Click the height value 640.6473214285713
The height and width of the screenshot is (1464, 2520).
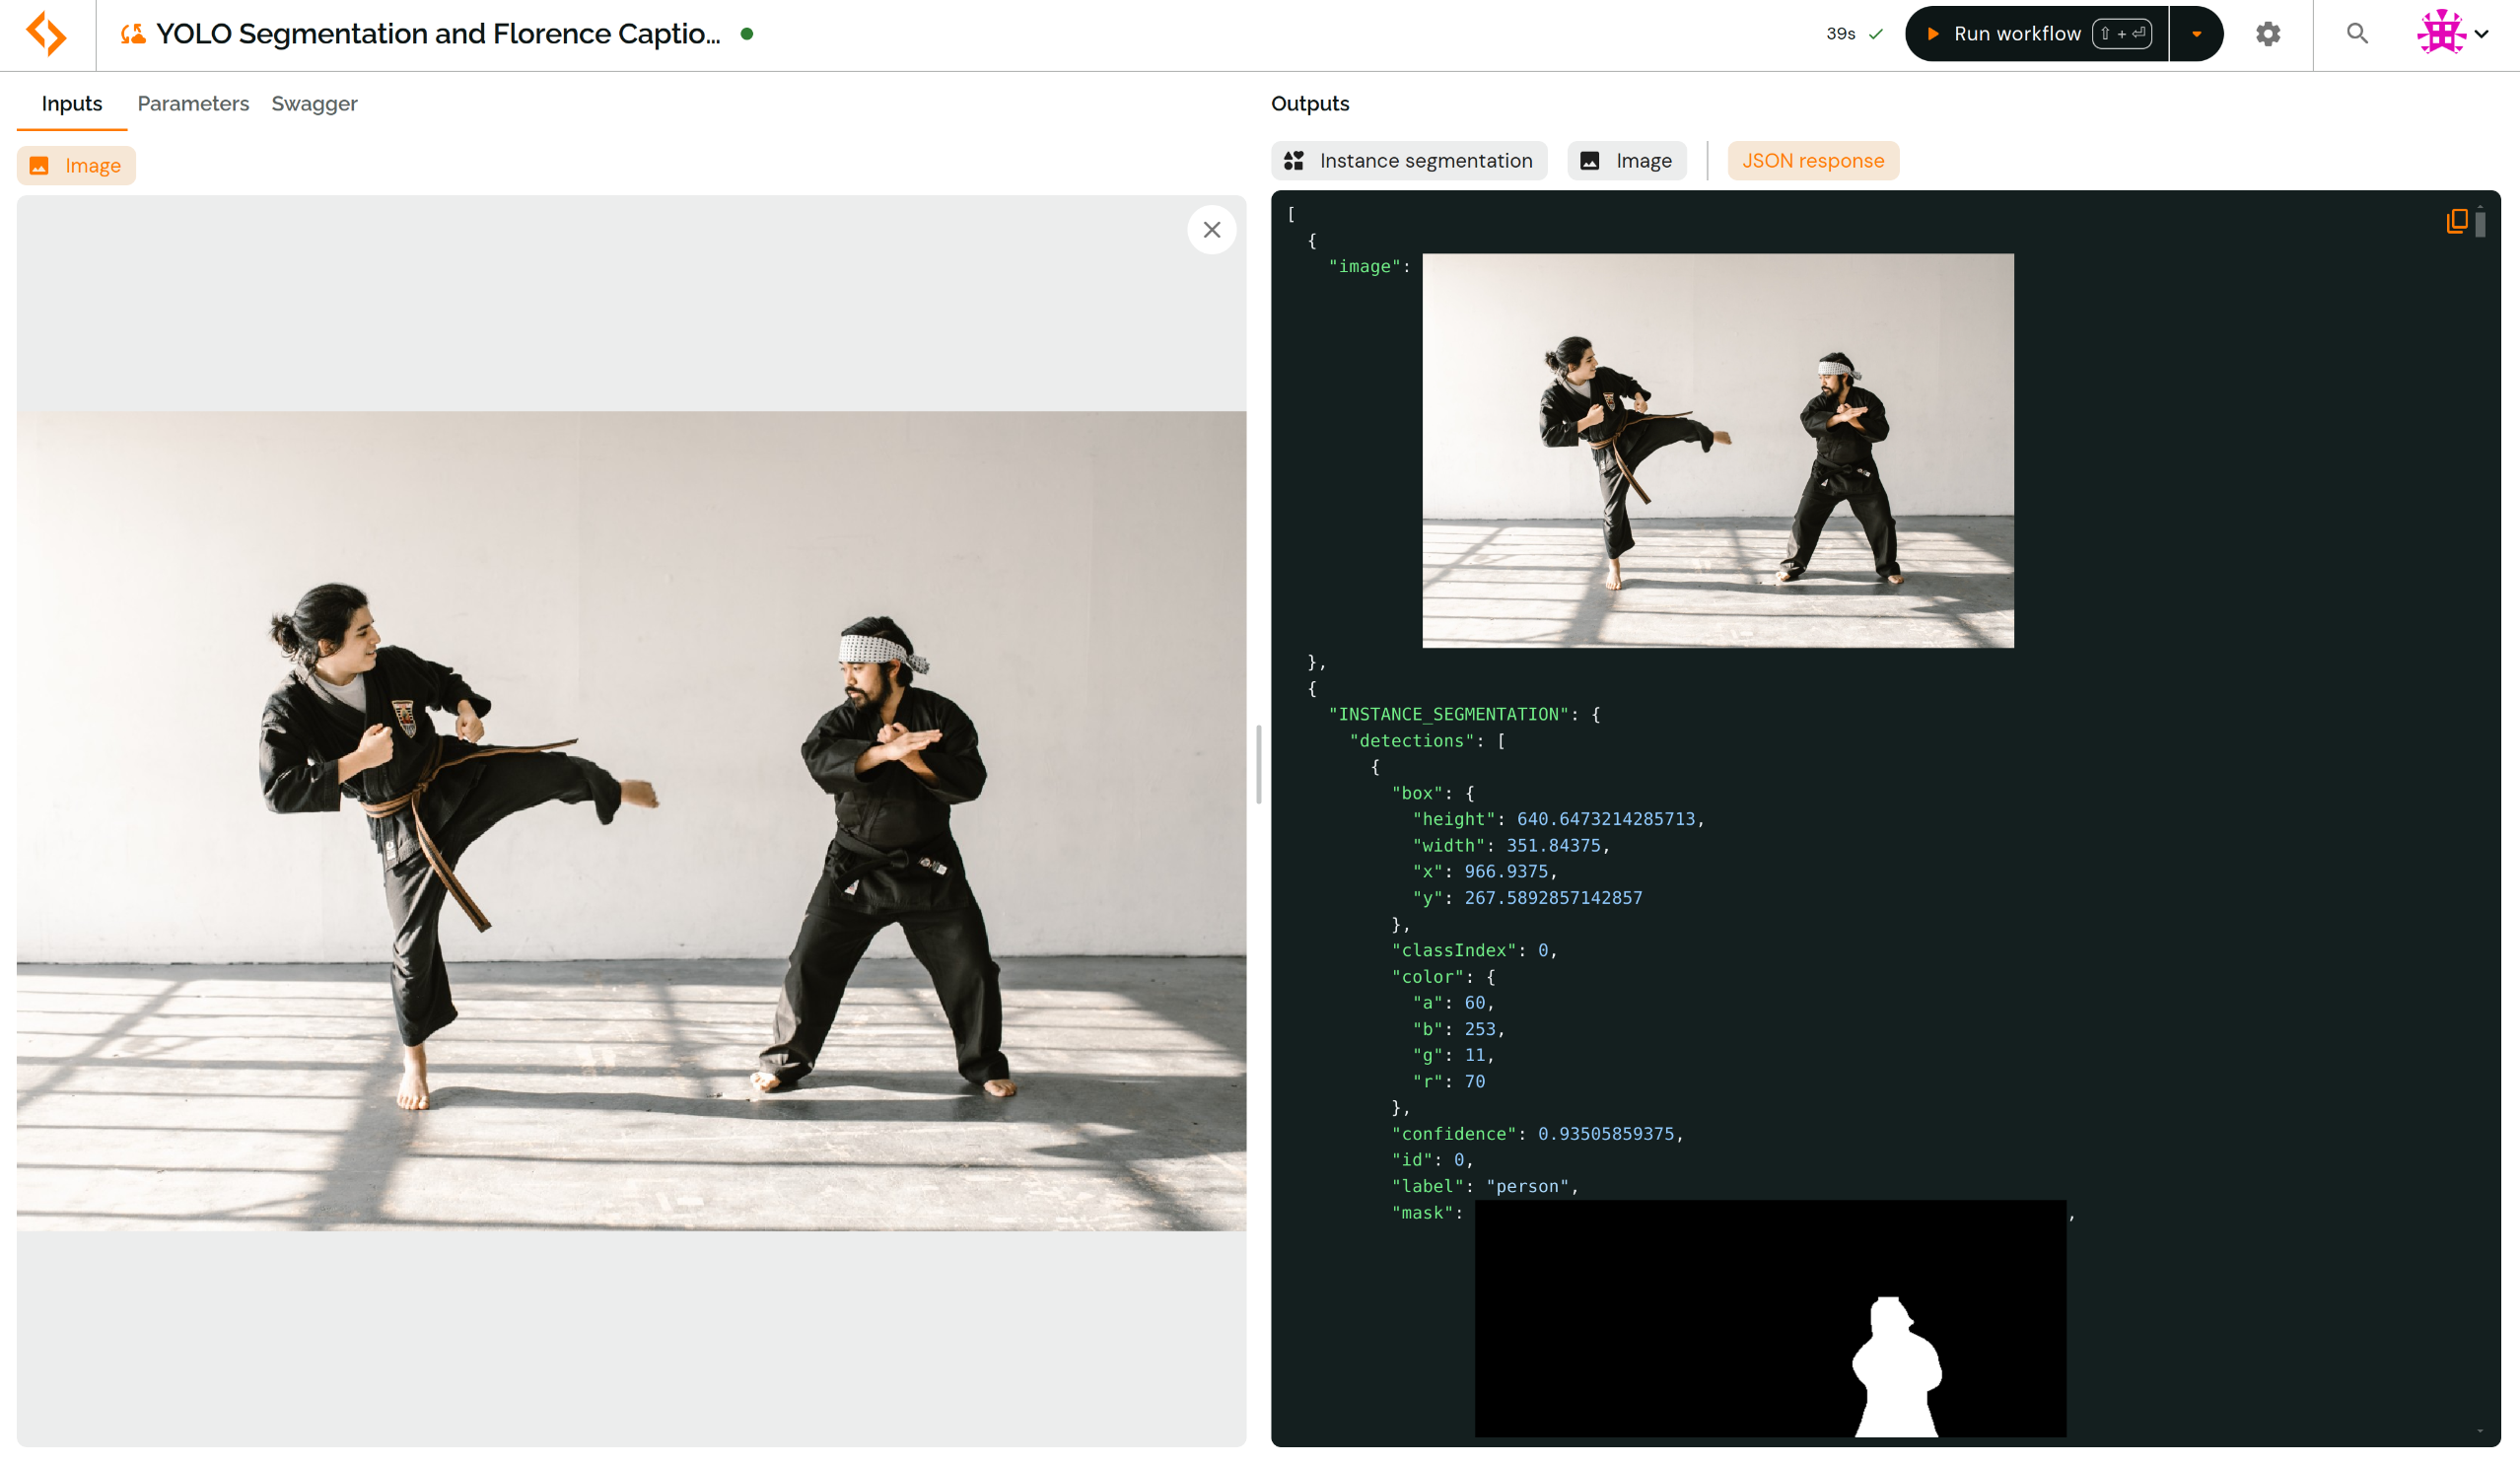point(1606,819)
